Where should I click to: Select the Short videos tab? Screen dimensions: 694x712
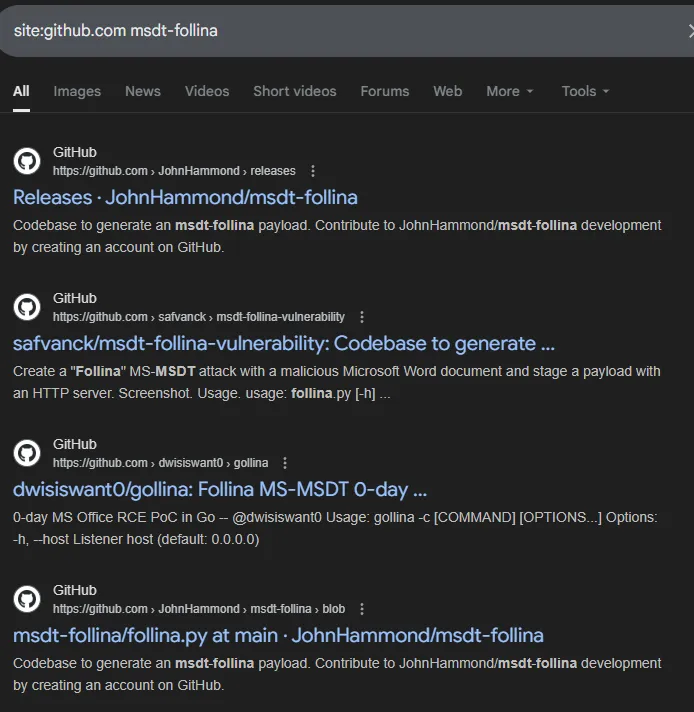pos(294,91)
